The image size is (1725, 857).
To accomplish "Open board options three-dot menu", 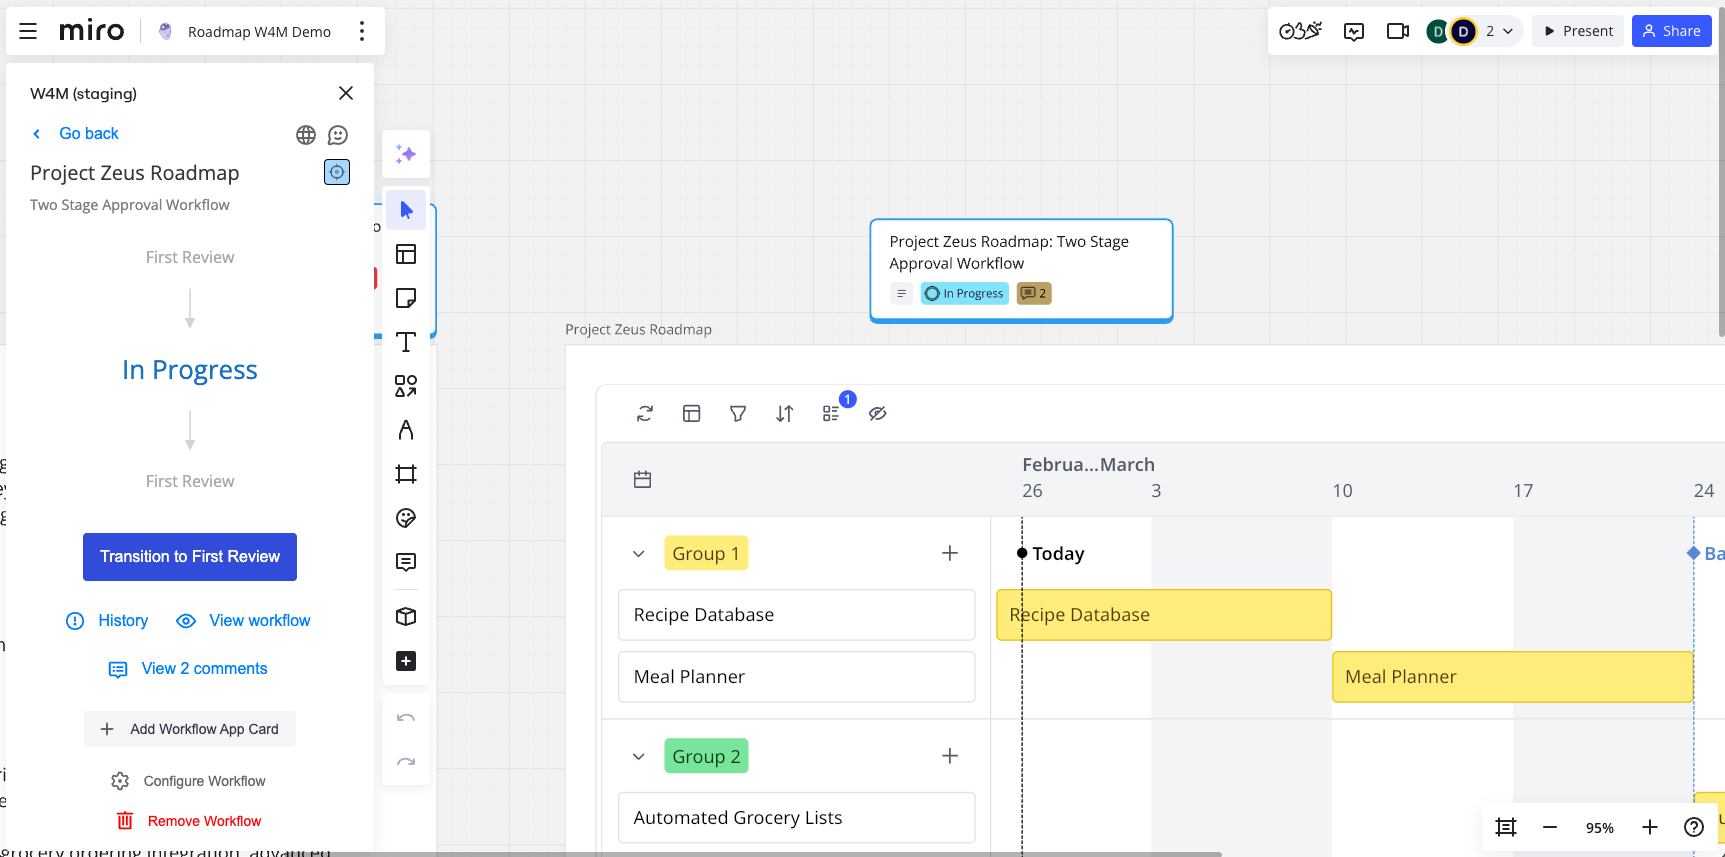I will (362, 31).
